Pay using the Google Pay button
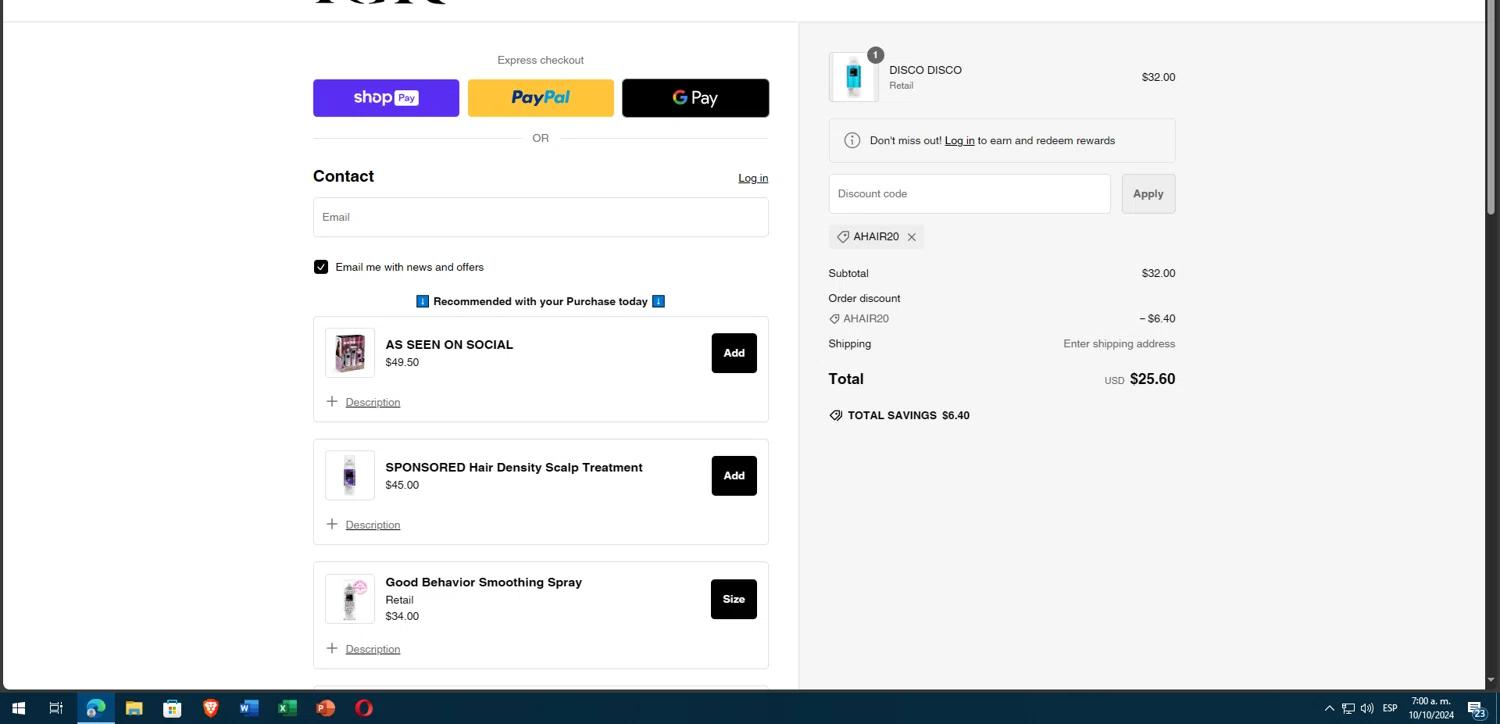 695,98
